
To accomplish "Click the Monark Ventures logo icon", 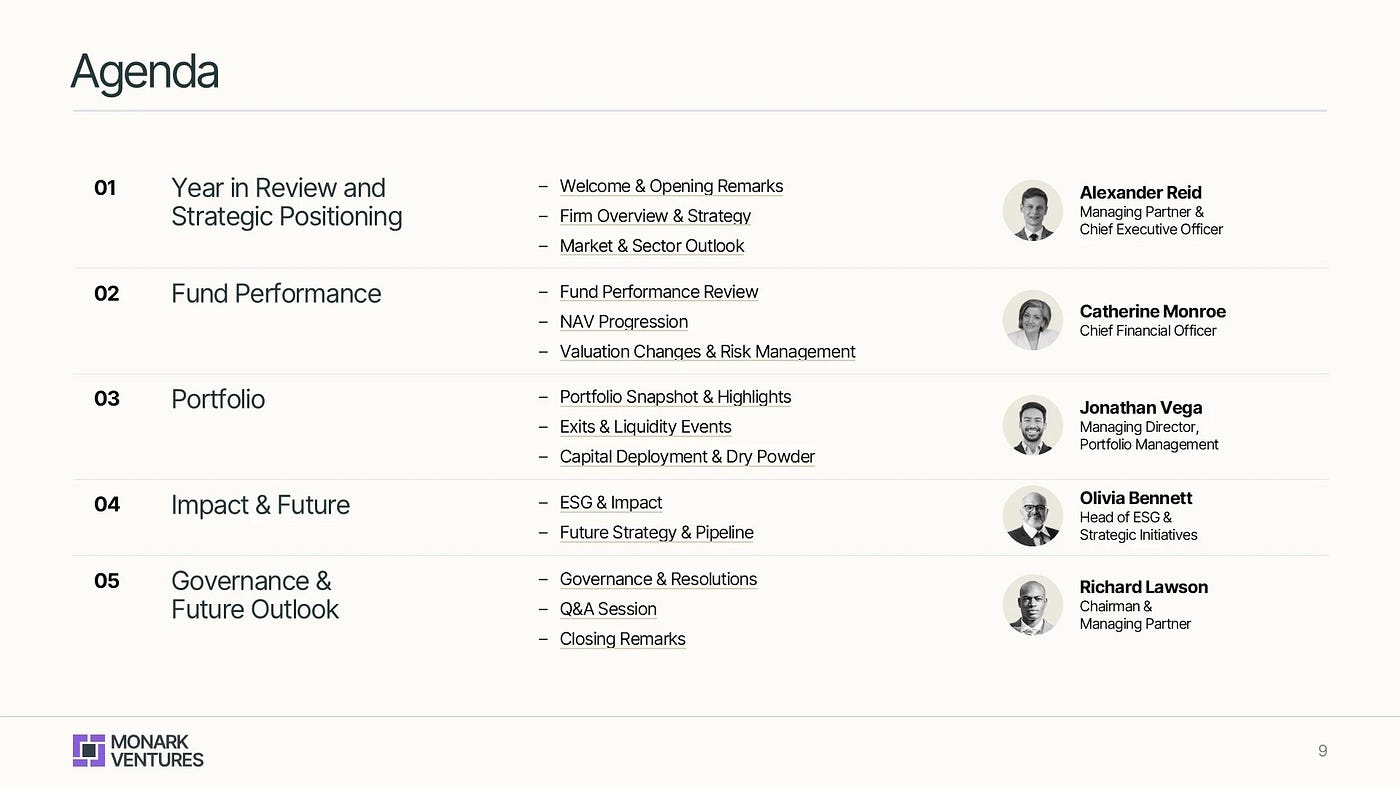I will (x=89, y=750).
